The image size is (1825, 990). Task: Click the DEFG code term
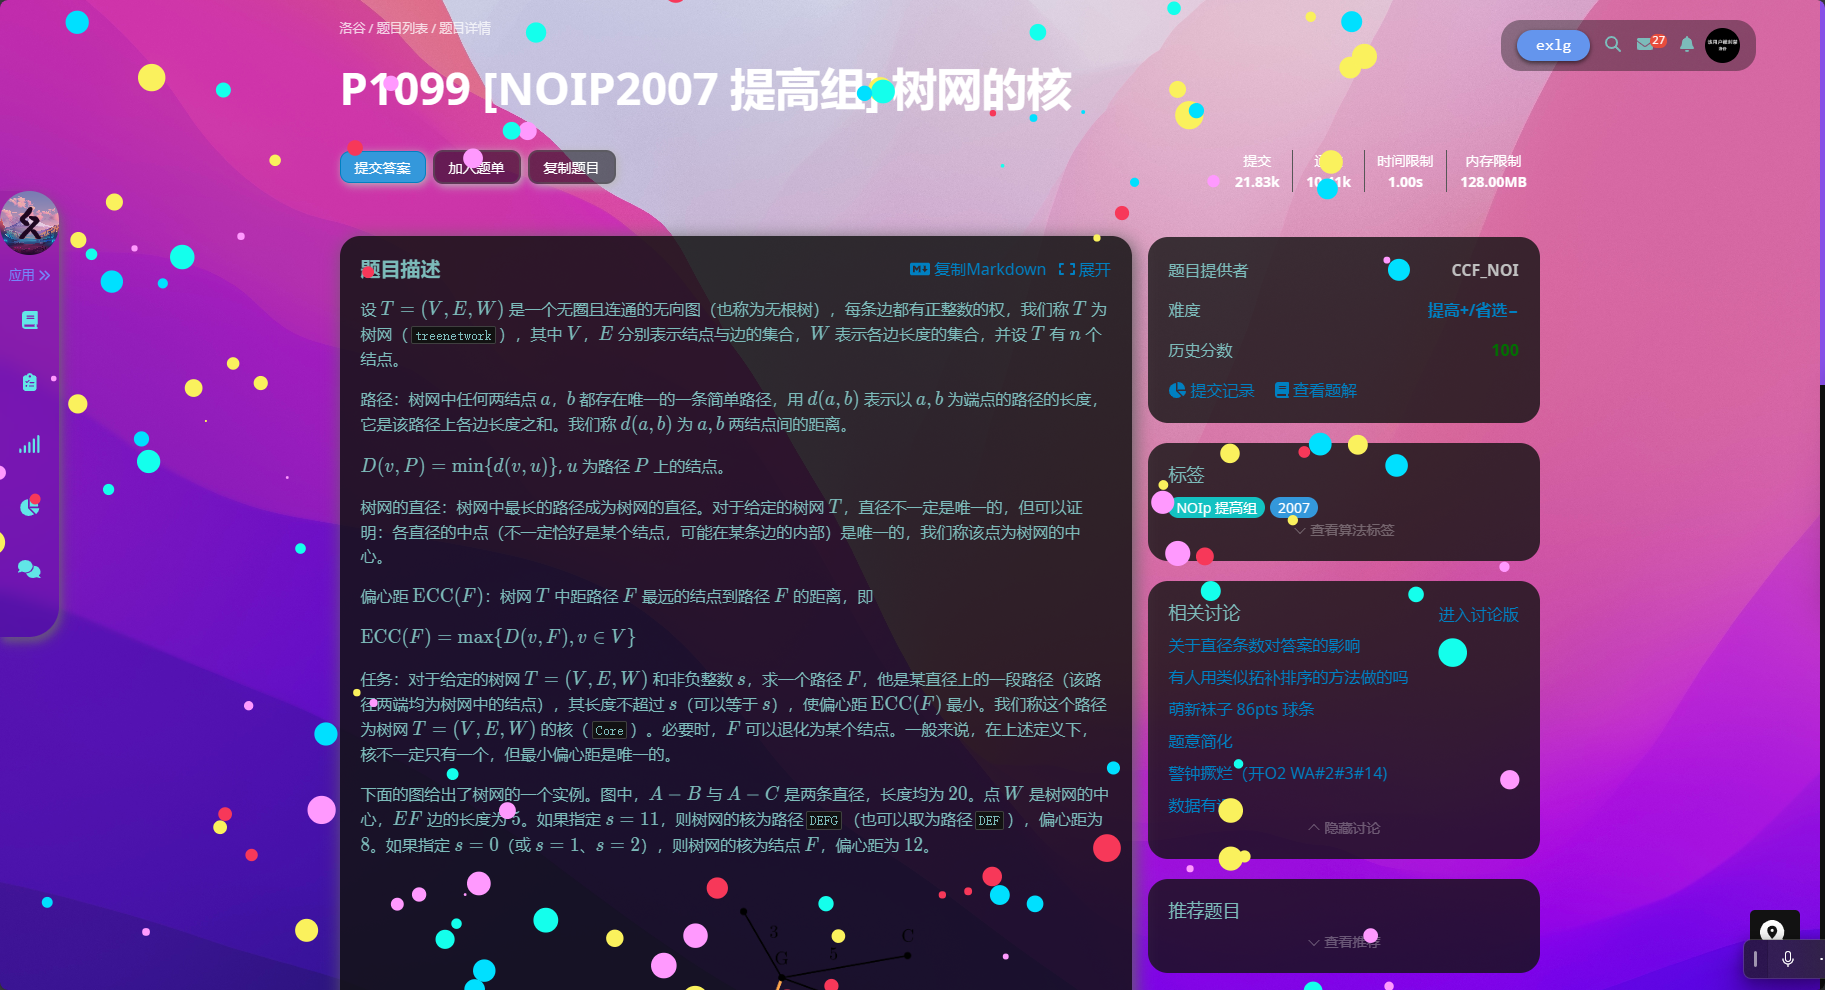coord(824,820)
